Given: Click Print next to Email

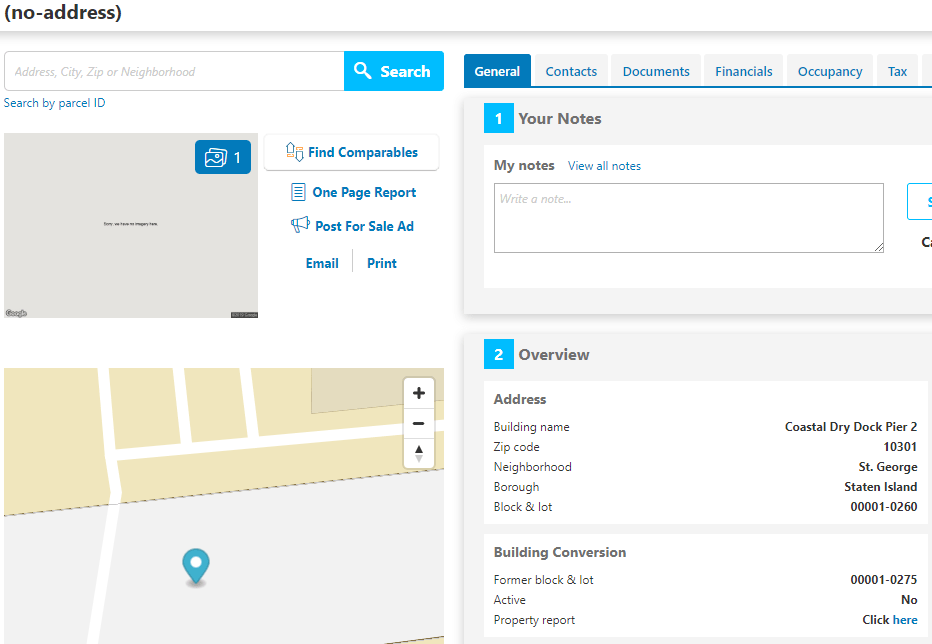Looking at the screenshot, I should coord(381,262).
